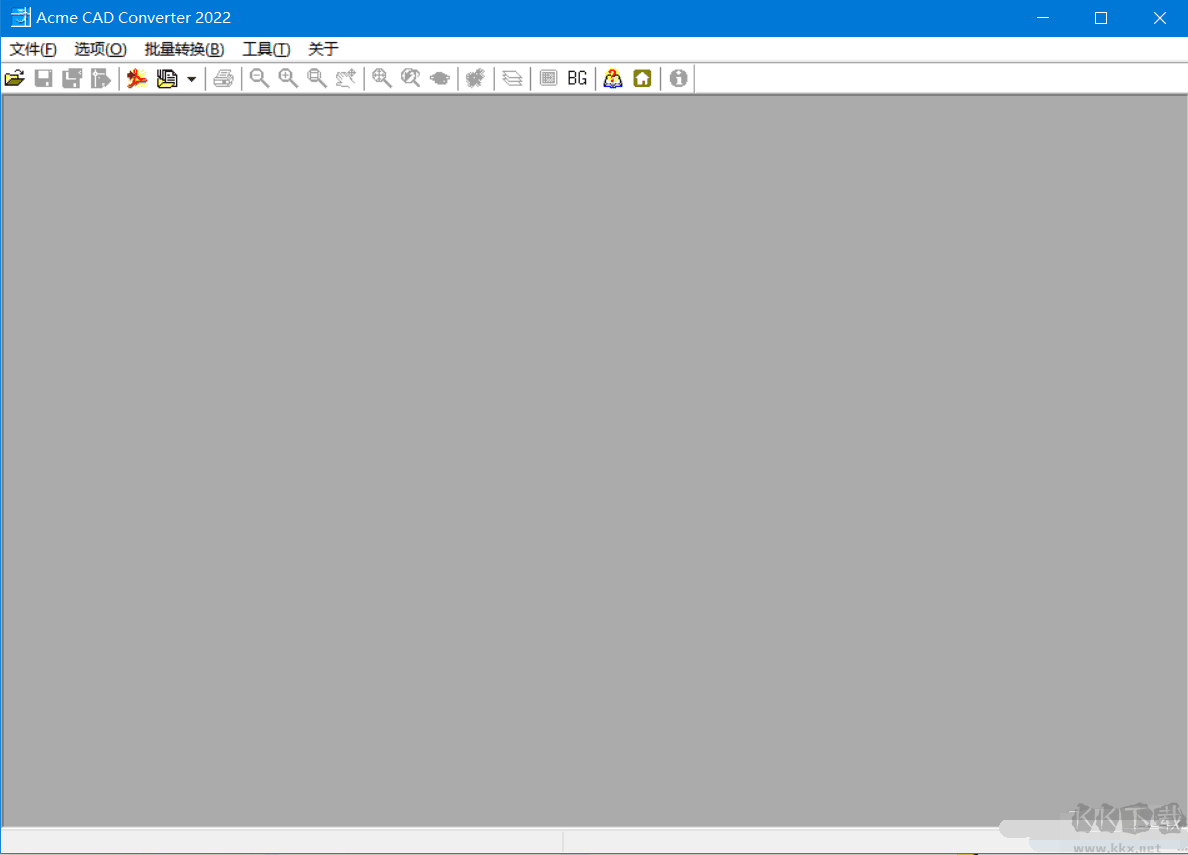
Task: Click the info button on the toolbar
Action: tap(677, 77)
